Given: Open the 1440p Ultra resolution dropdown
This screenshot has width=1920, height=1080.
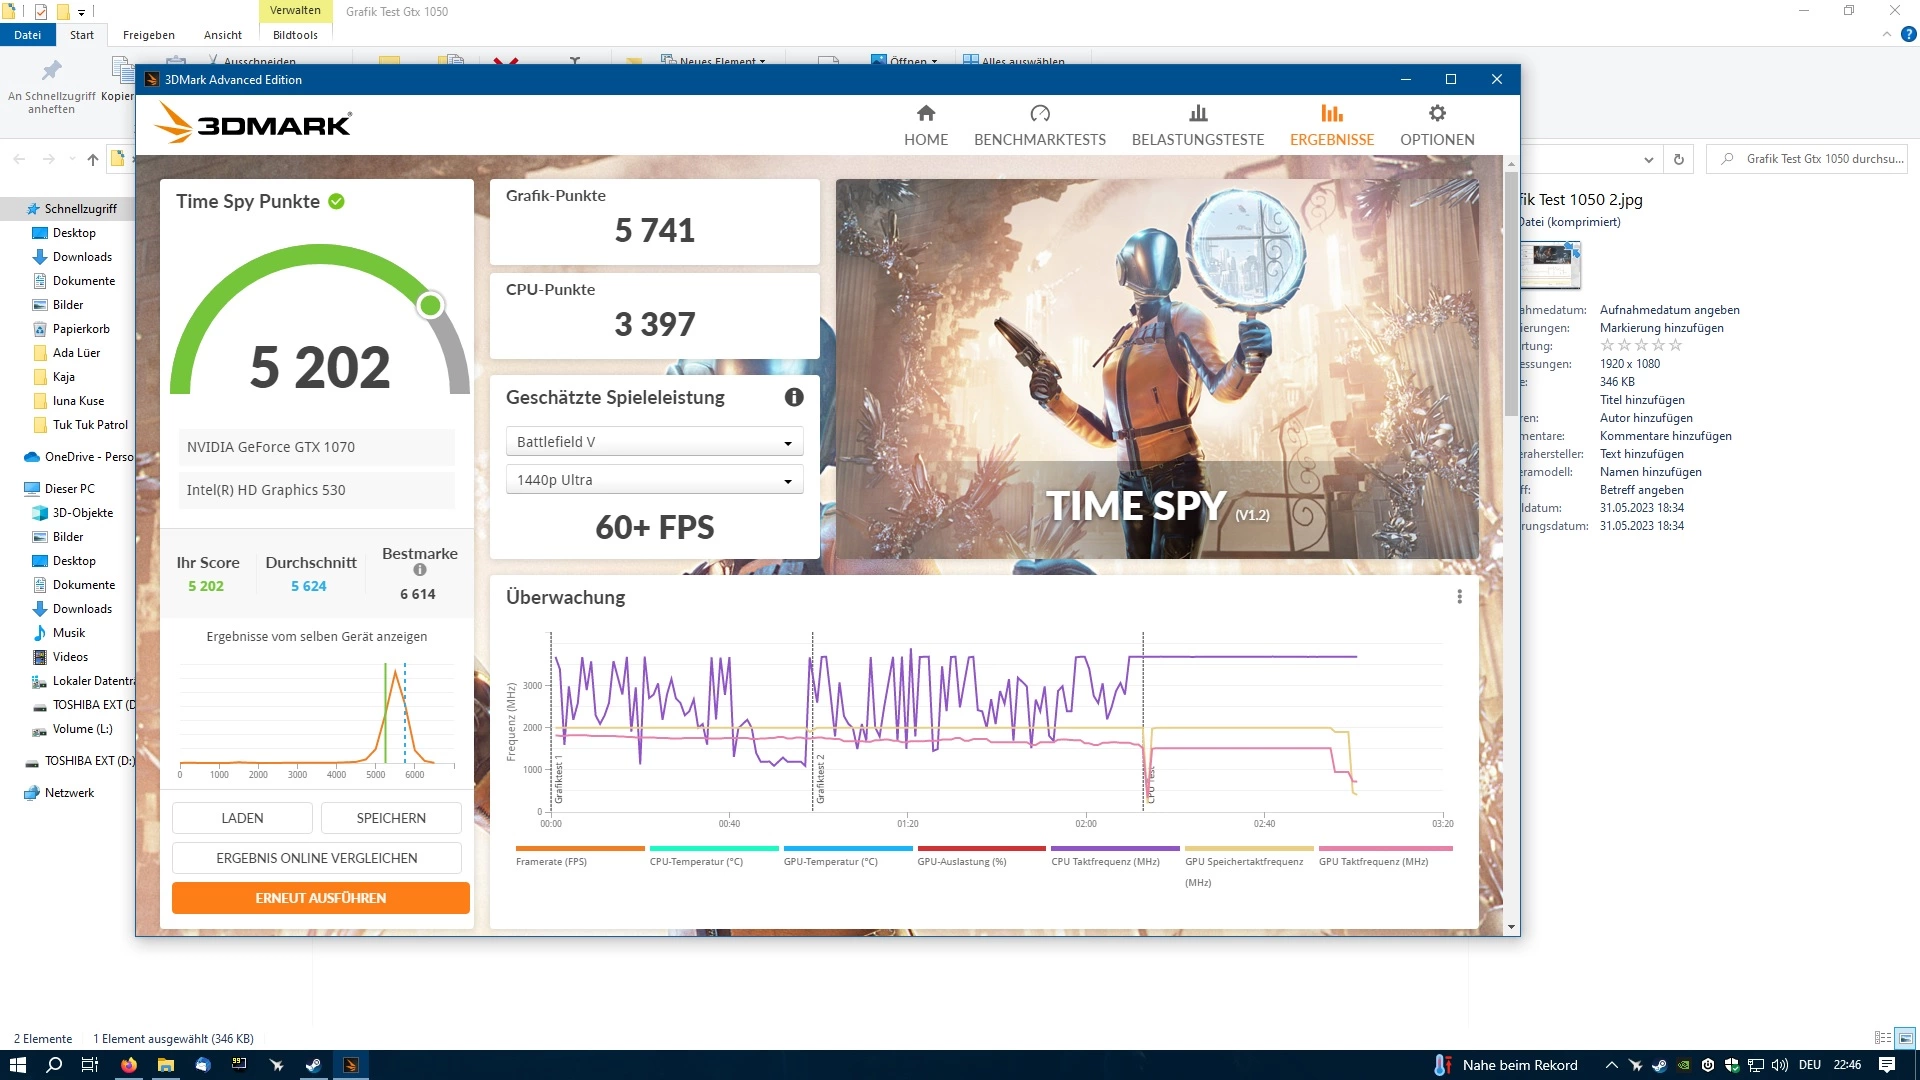Looking at the screenshot, I should 654,480.
